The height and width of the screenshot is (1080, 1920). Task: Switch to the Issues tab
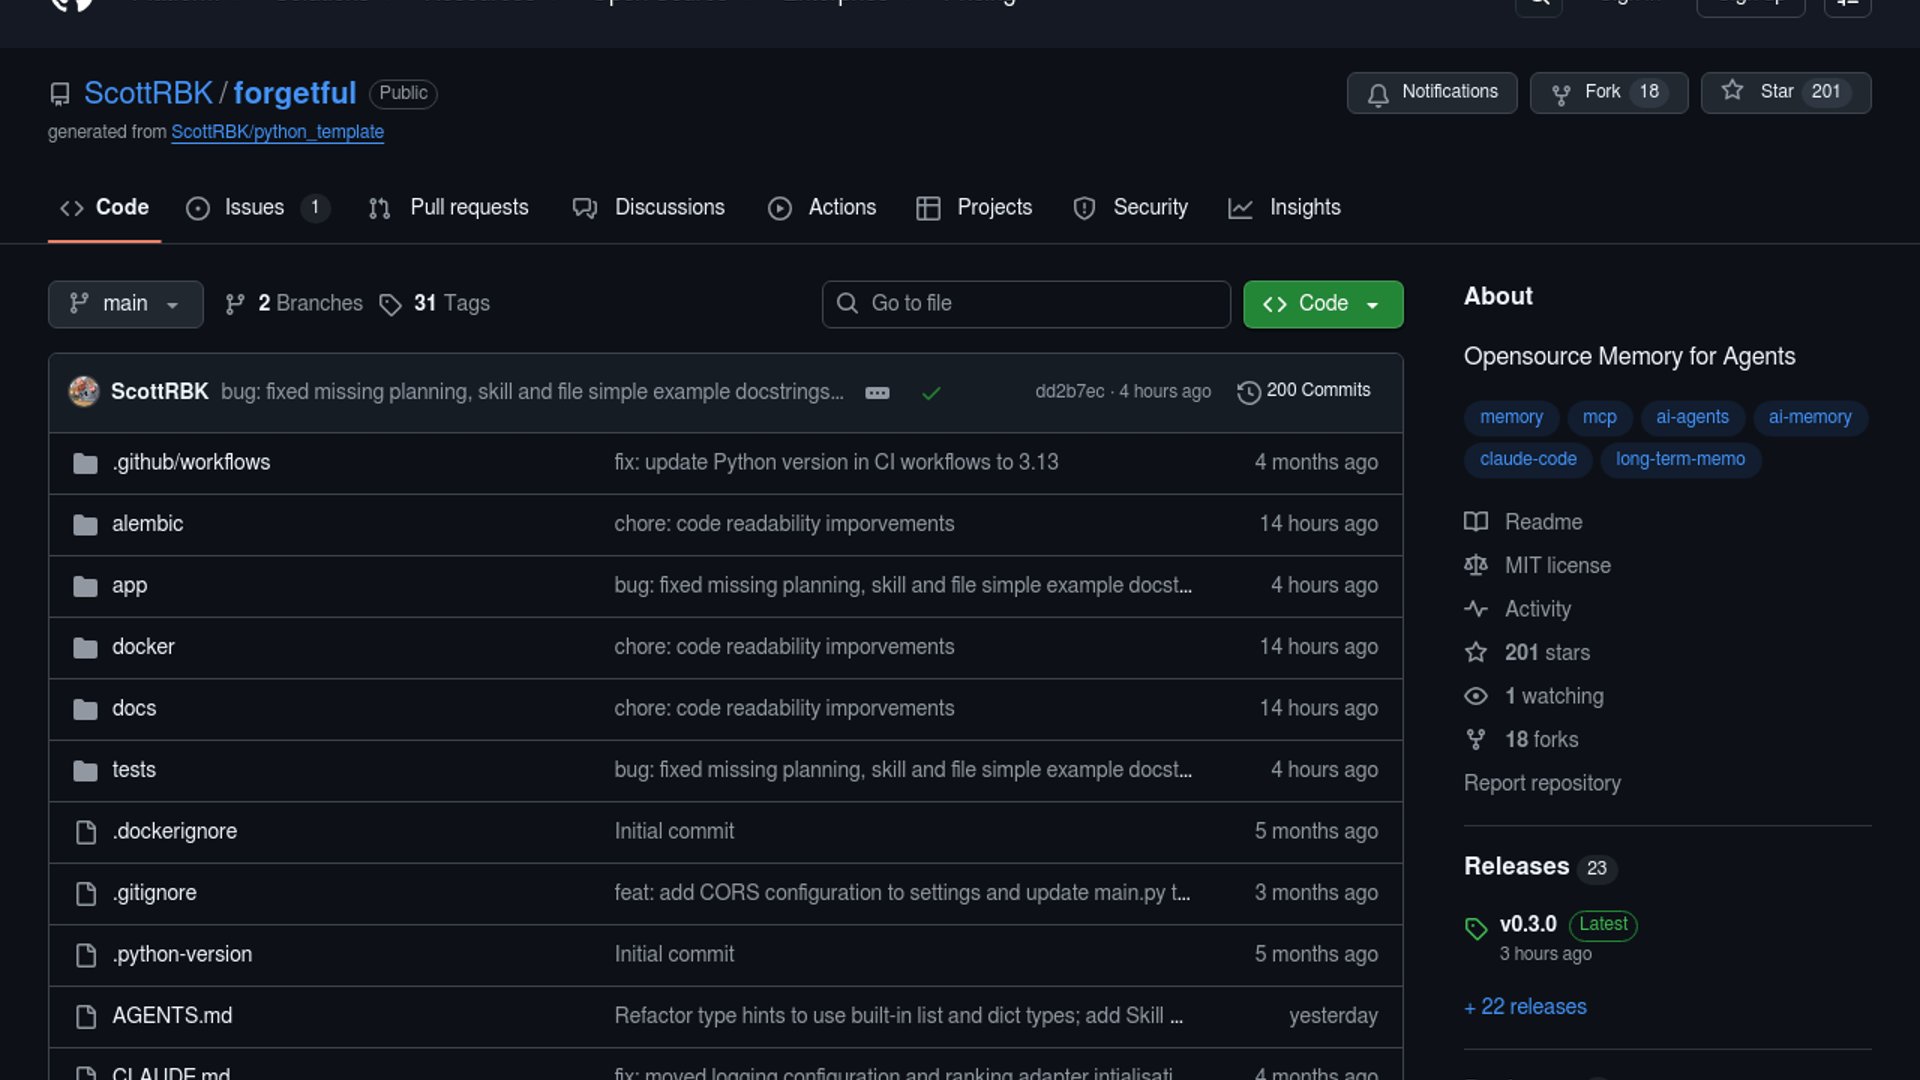click(x=254, y=208)
